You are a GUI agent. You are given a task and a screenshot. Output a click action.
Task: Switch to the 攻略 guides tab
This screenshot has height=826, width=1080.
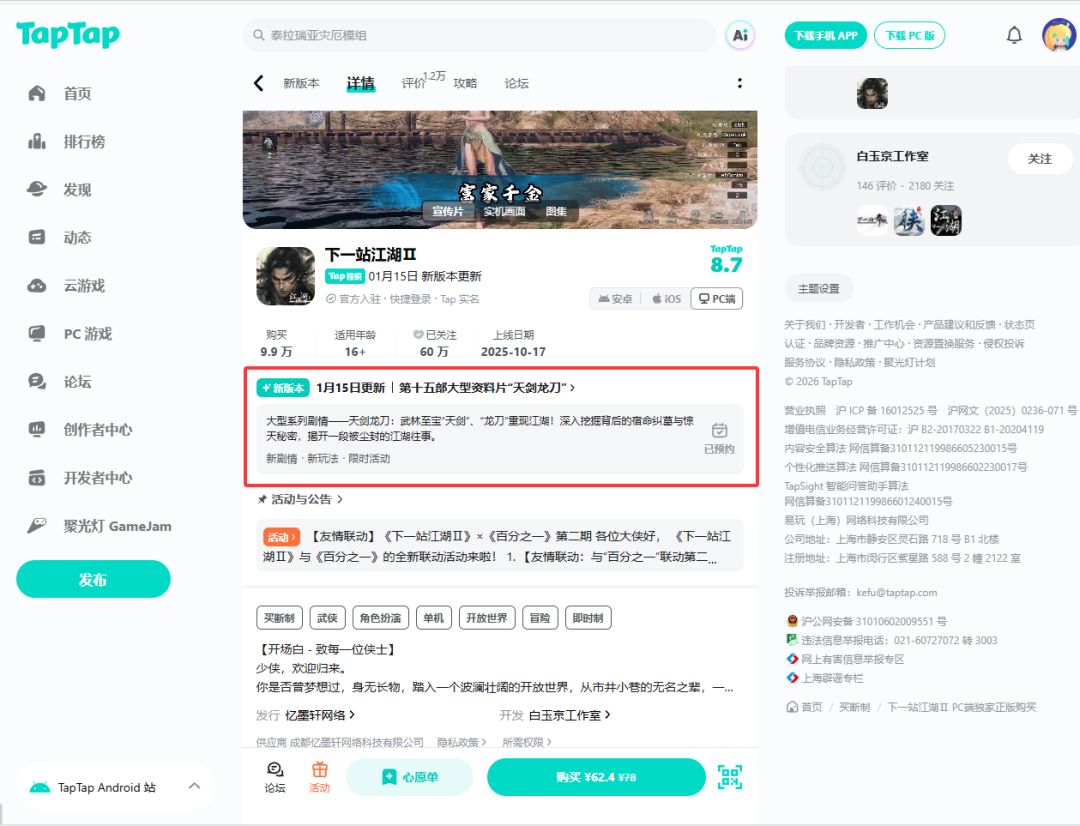point(465,83)
